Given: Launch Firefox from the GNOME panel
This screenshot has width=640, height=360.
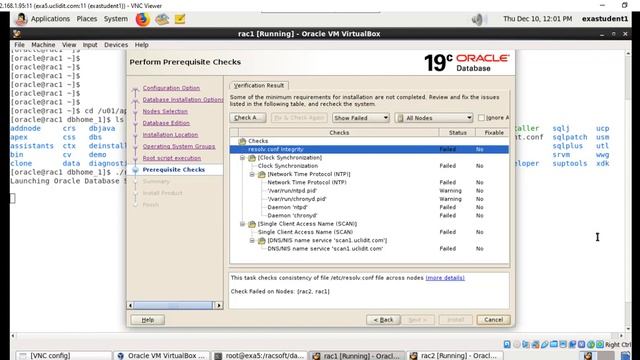Looking at the screenshot, I should tap(142, 19).
